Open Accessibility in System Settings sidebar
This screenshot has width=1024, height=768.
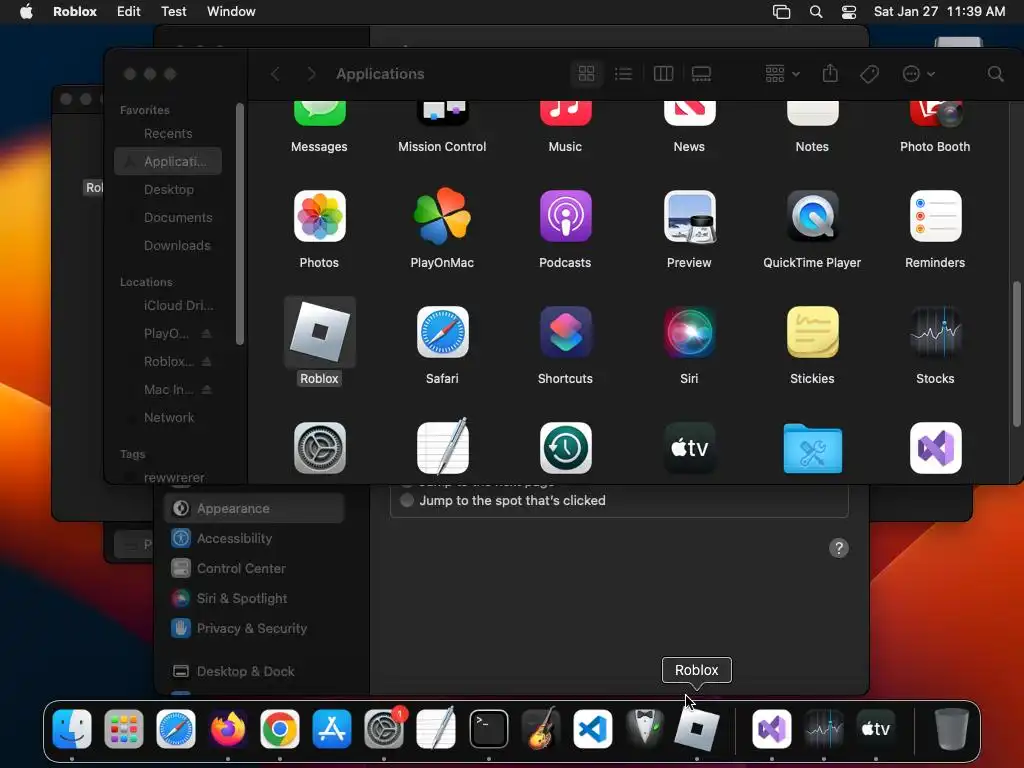coord(254,538)
